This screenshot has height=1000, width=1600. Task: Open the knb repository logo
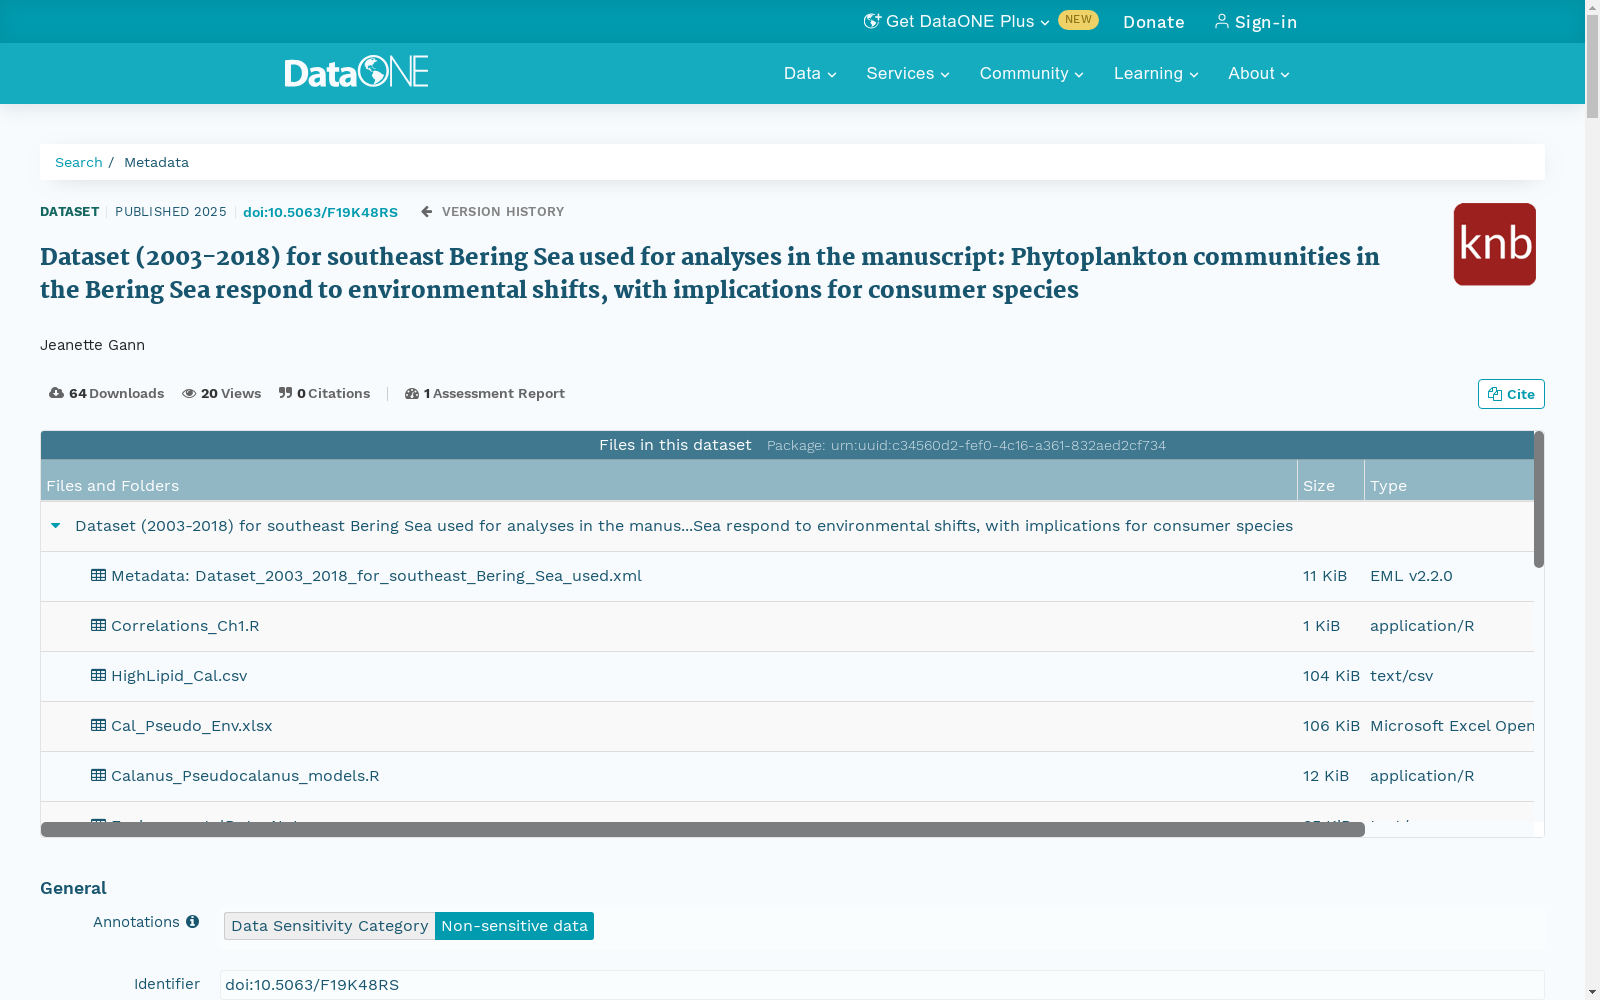click(x=1494, y=244)
